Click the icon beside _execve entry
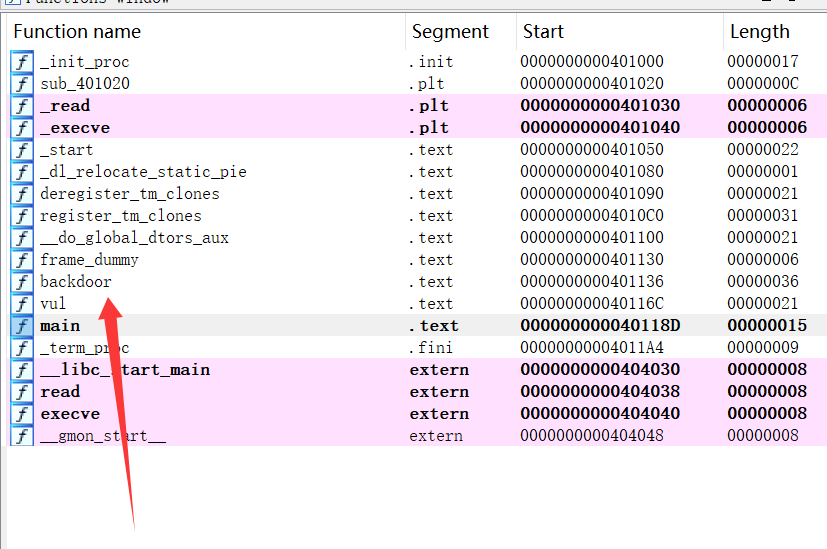This screenshot has height=549, width=827. pyautogui.click(x=21, y=128)
